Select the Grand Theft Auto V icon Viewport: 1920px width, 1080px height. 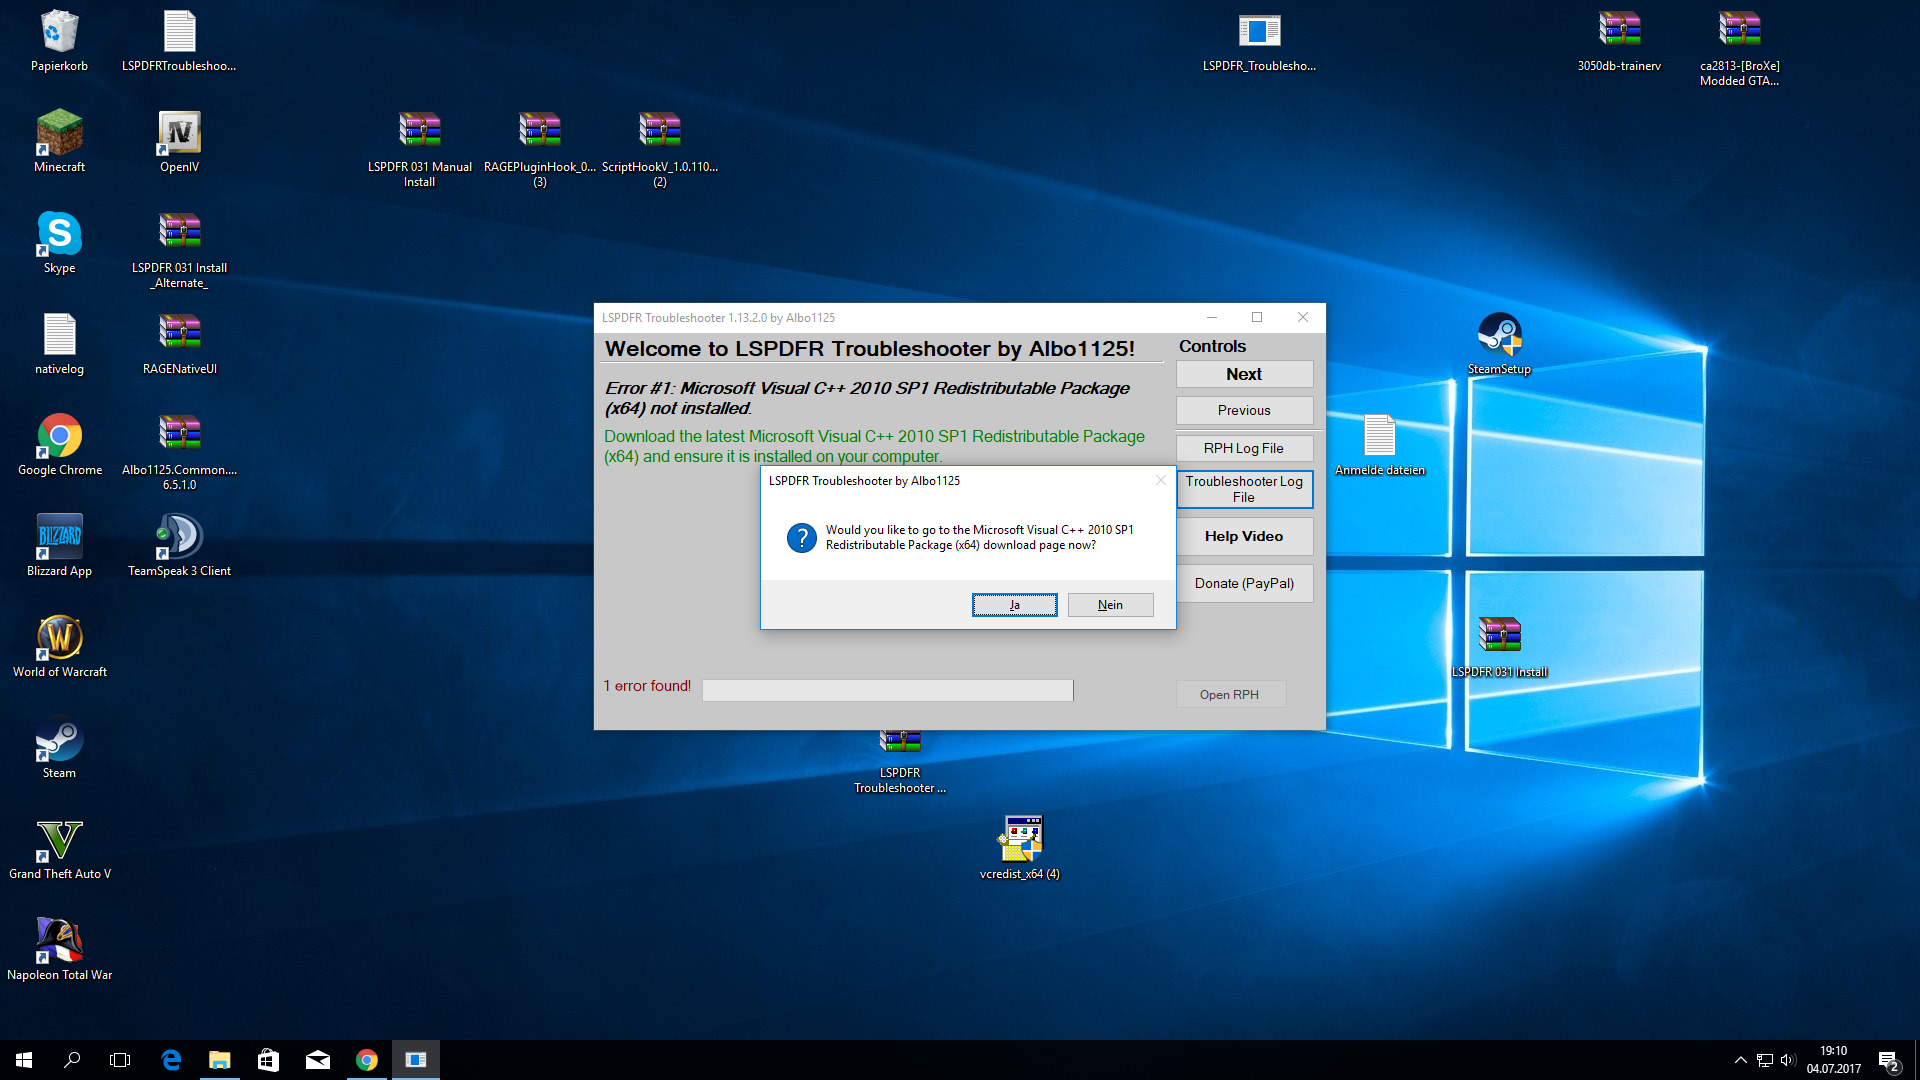tap(59, 841)
